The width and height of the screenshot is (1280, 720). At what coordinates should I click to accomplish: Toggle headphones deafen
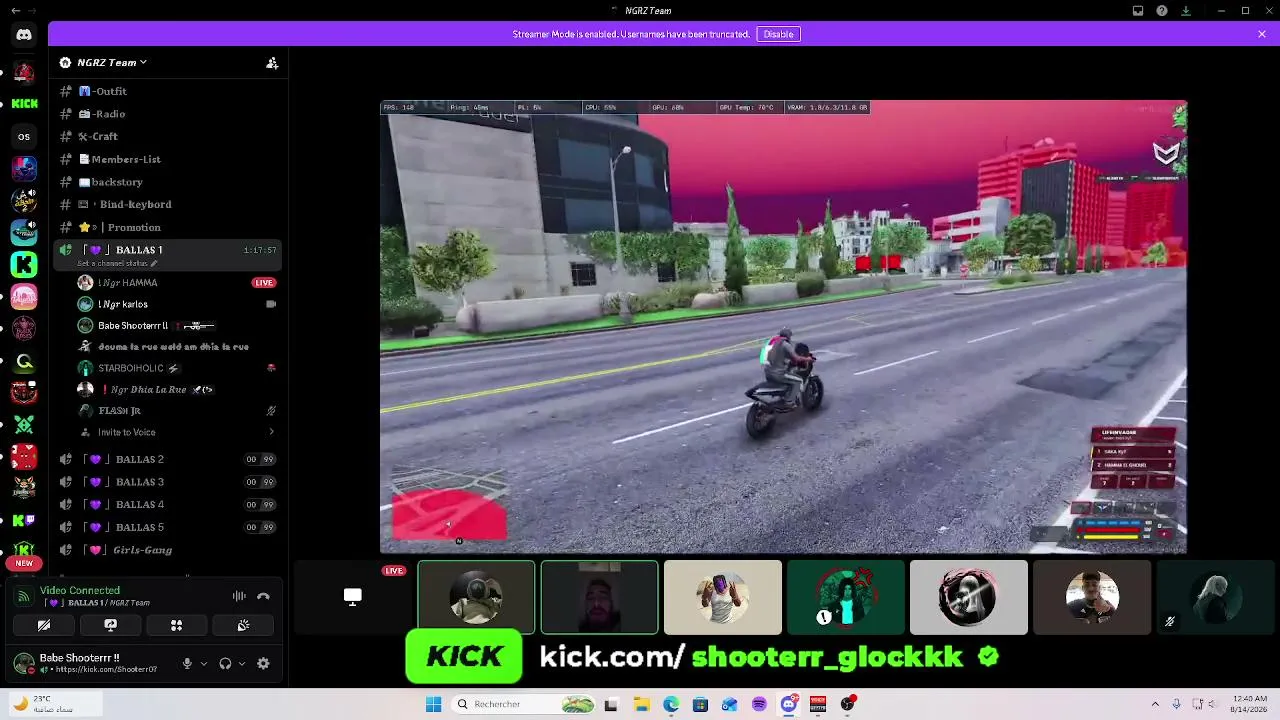225,663
